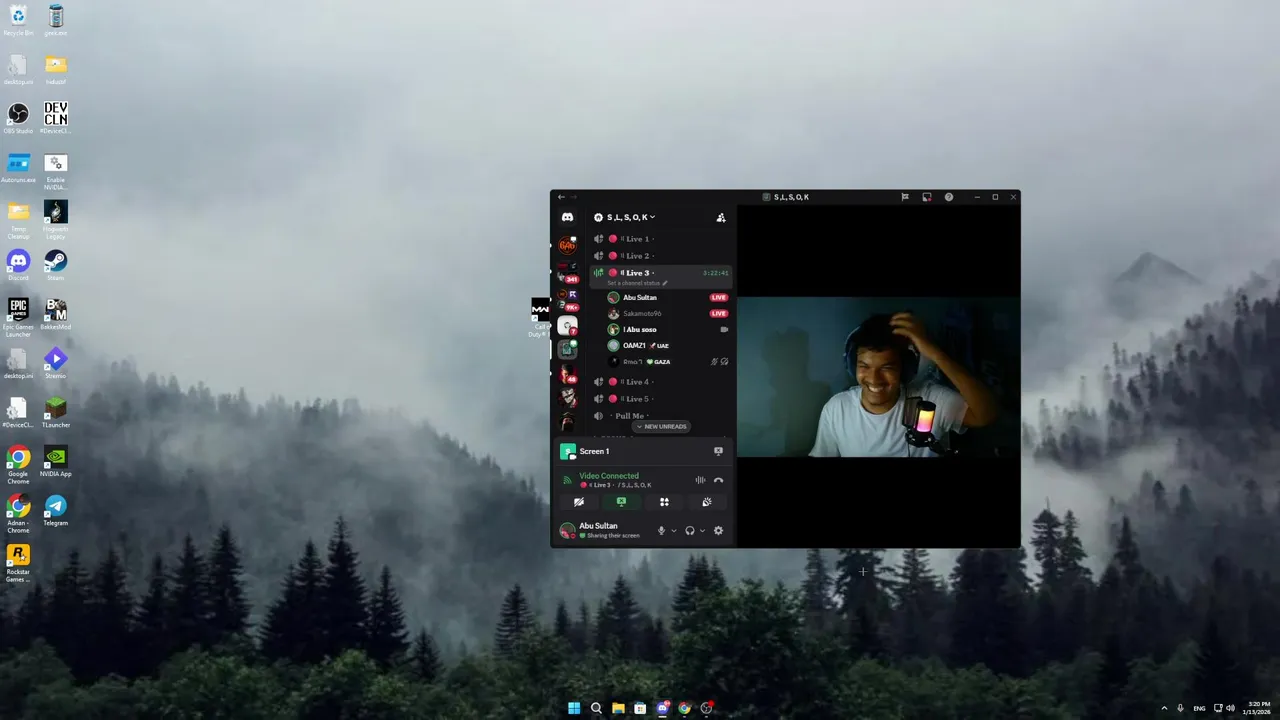The image size is (1280, 720).
Task: Open Google Chrome from the taskbar
Action: click(684, 708)
